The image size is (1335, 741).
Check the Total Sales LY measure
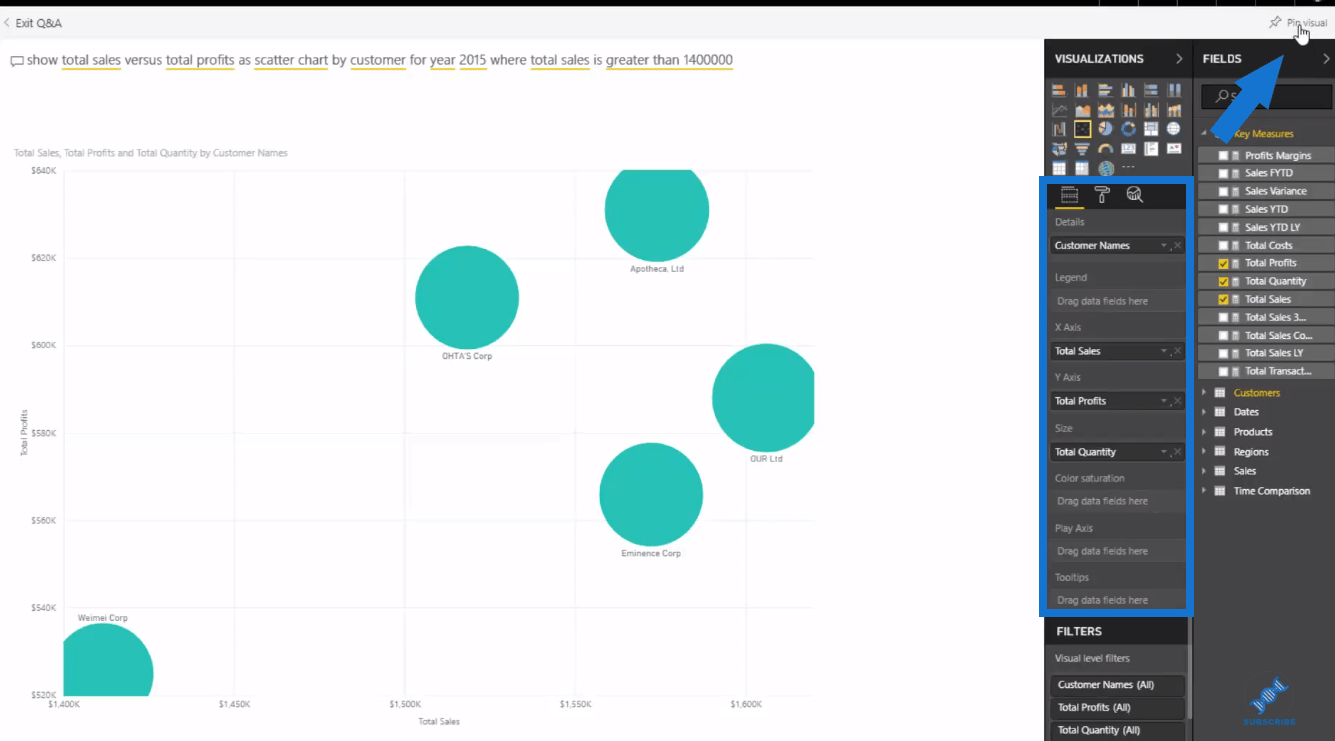click(1224, 354)
